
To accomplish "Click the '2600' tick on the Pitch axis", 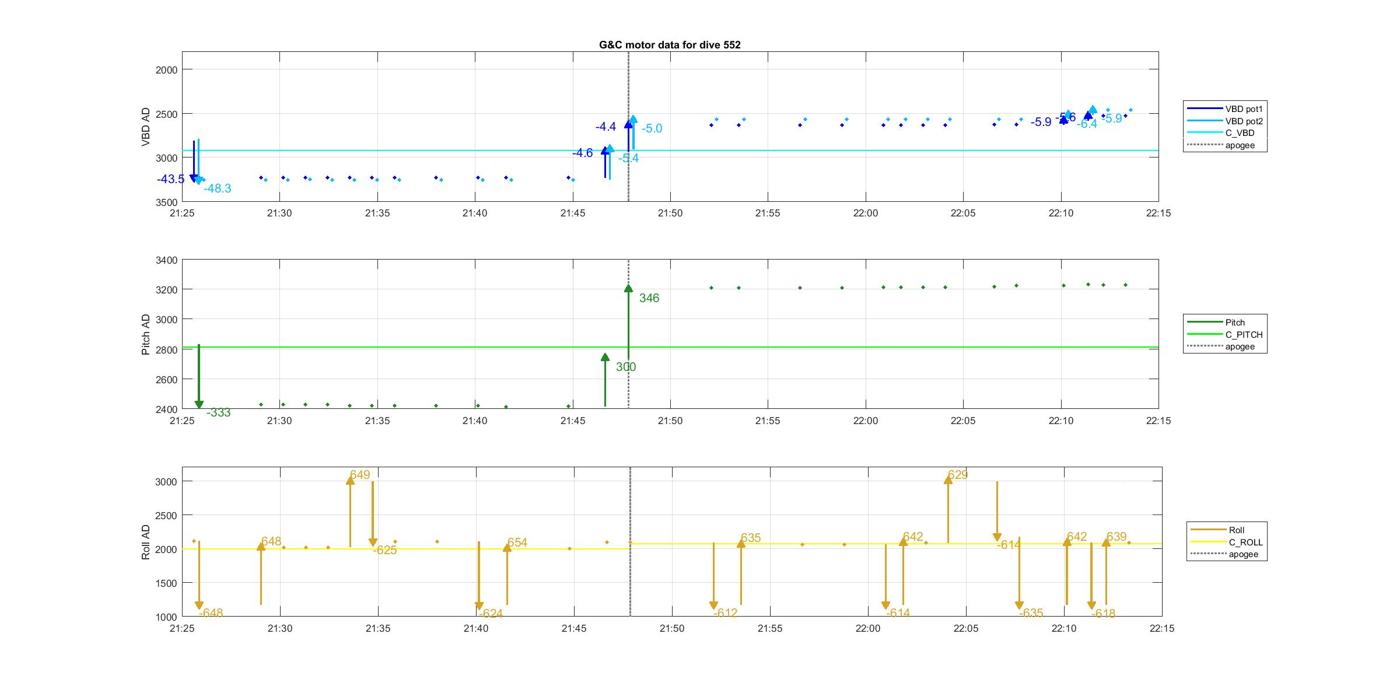I will point(166,379).
